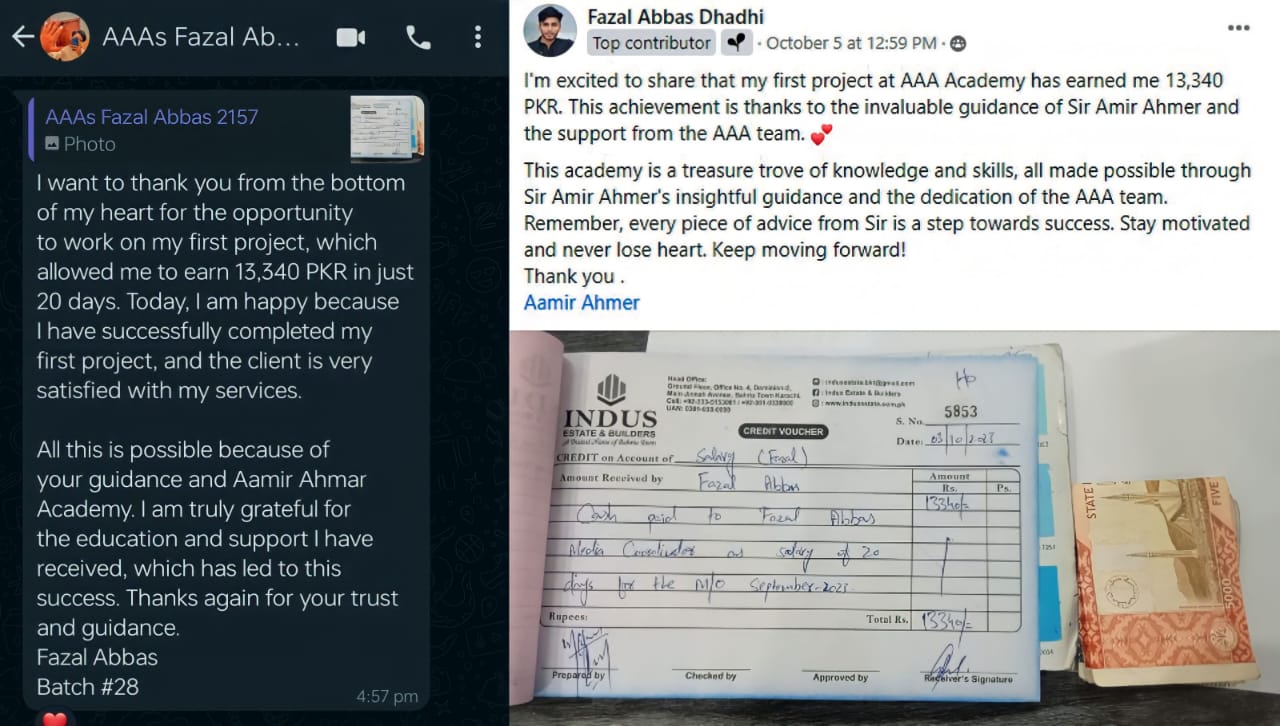
Task: Click the post audience icon after the timestamp
Action: click(958, 43)
